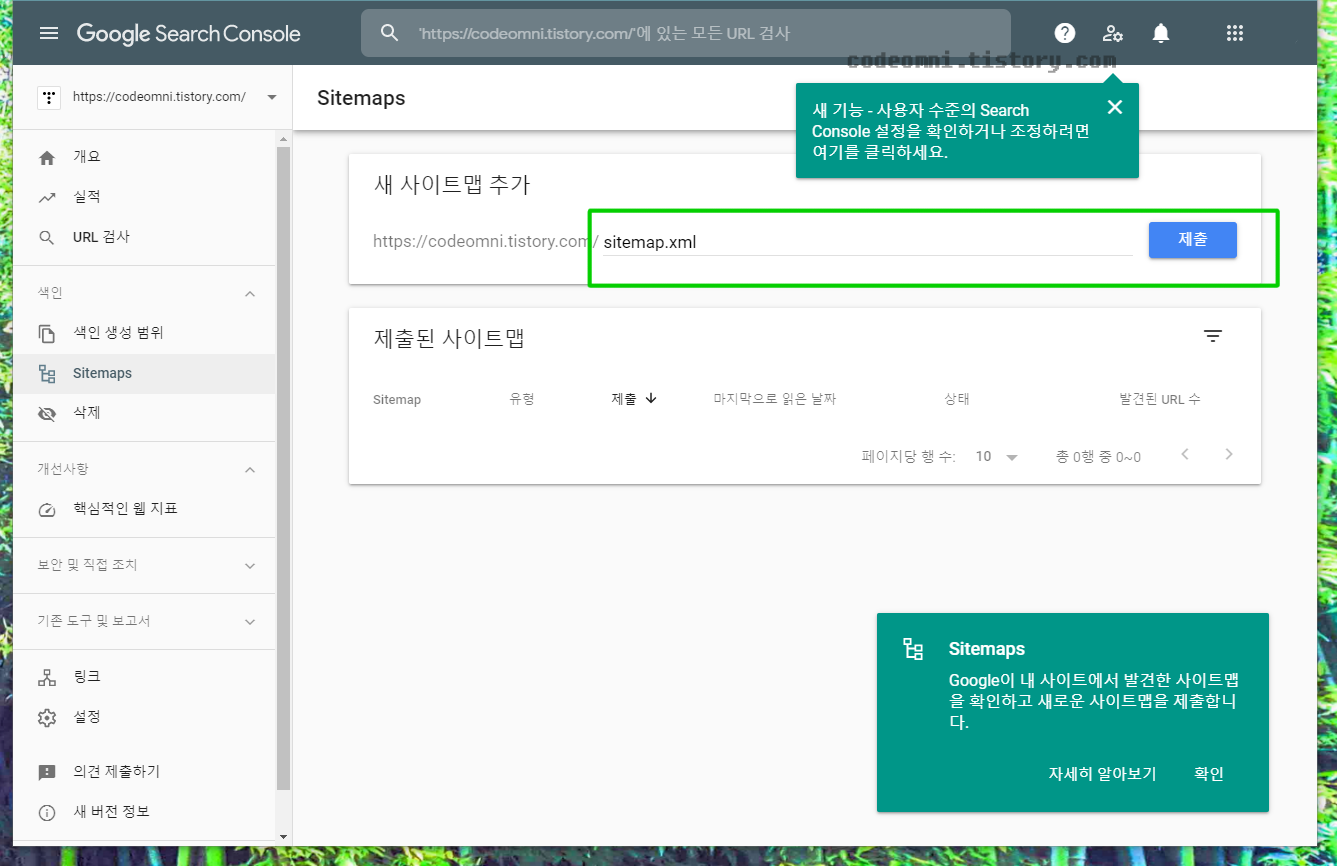Click the sitemap tree icon in sidebar
Image resolution: width=1337 pixels, height=866 pixels.
(47, 373)
